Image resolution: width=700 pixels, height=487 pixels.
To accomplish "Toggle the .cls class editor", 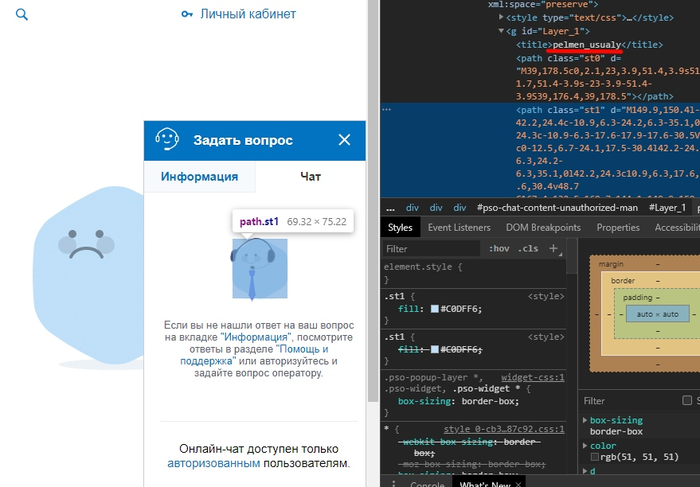I will [527, 249].
